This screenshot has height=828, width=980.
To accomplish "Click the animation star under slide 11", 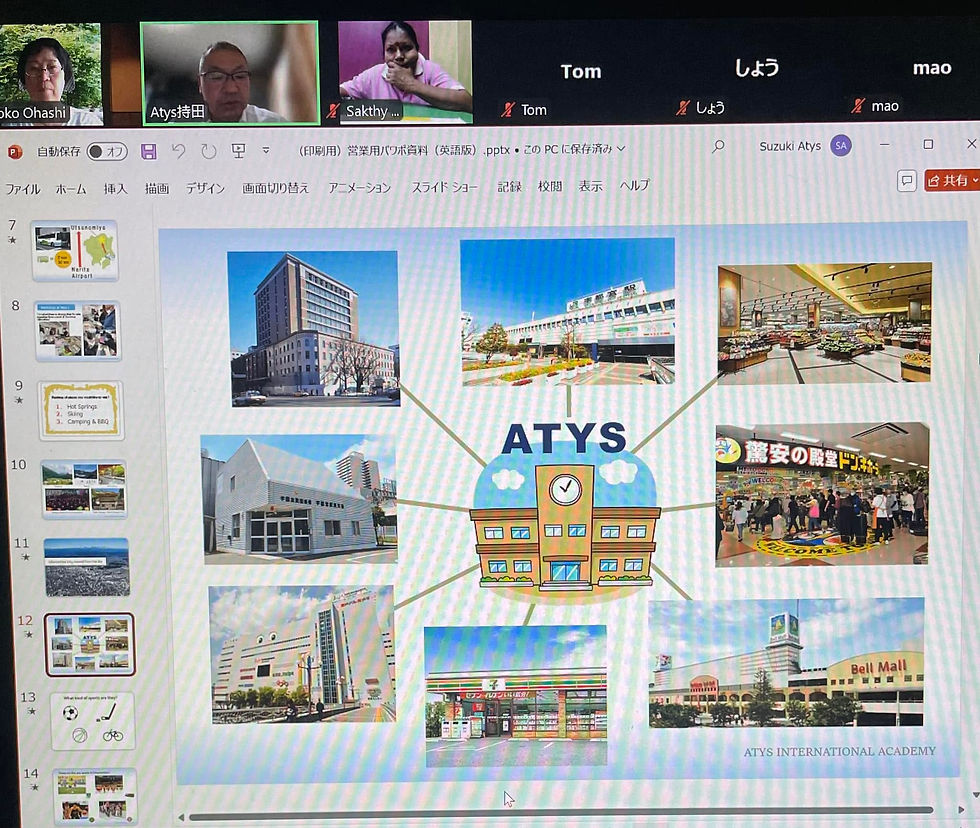I will 25,556.
